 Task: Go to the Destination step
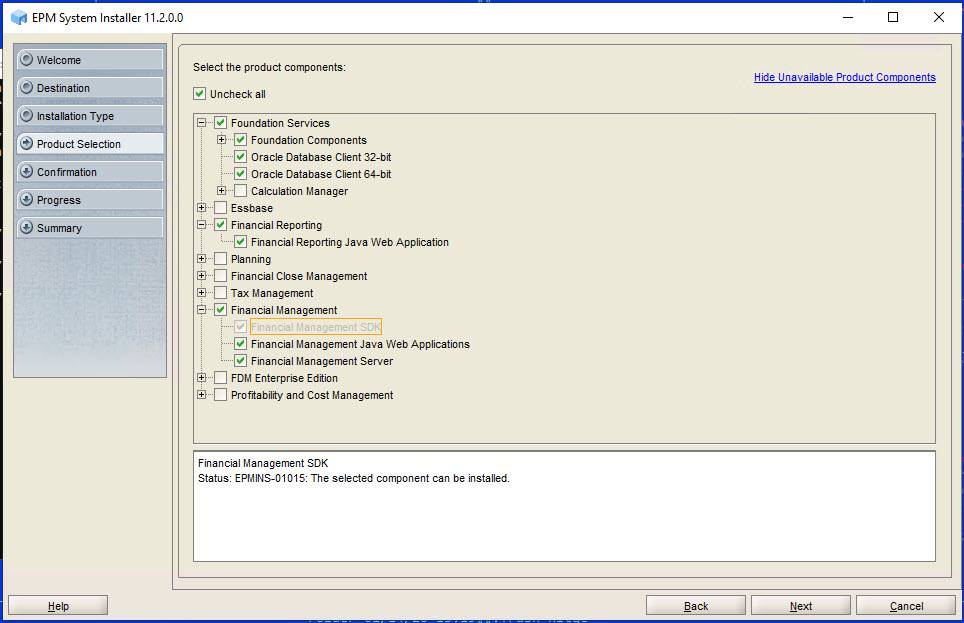click(90, 87)
